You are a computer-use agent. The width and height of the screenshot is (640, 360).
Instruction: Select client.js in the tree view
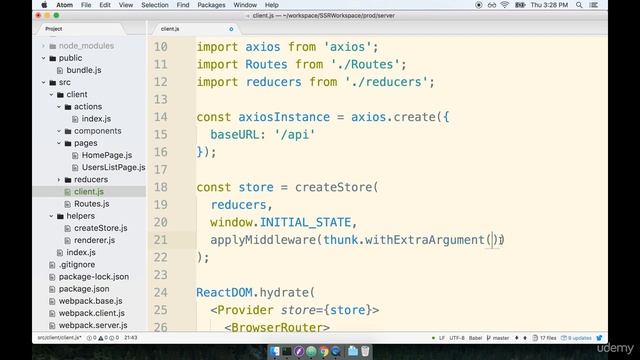tap(89, 191)
